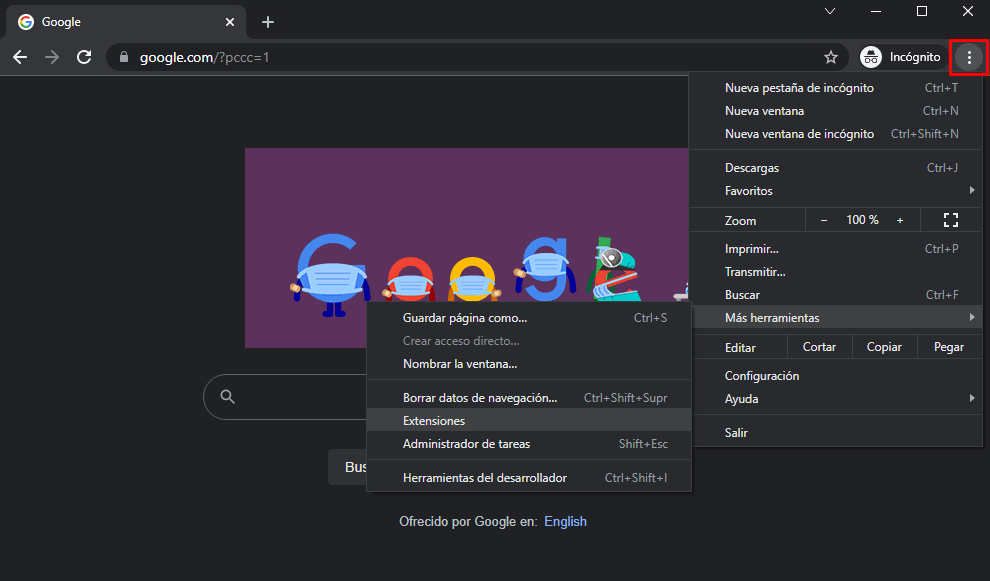Screen dimensions: 990x581
Task: Bookmark this page with the star icon
Action: [x=831, y=57]
